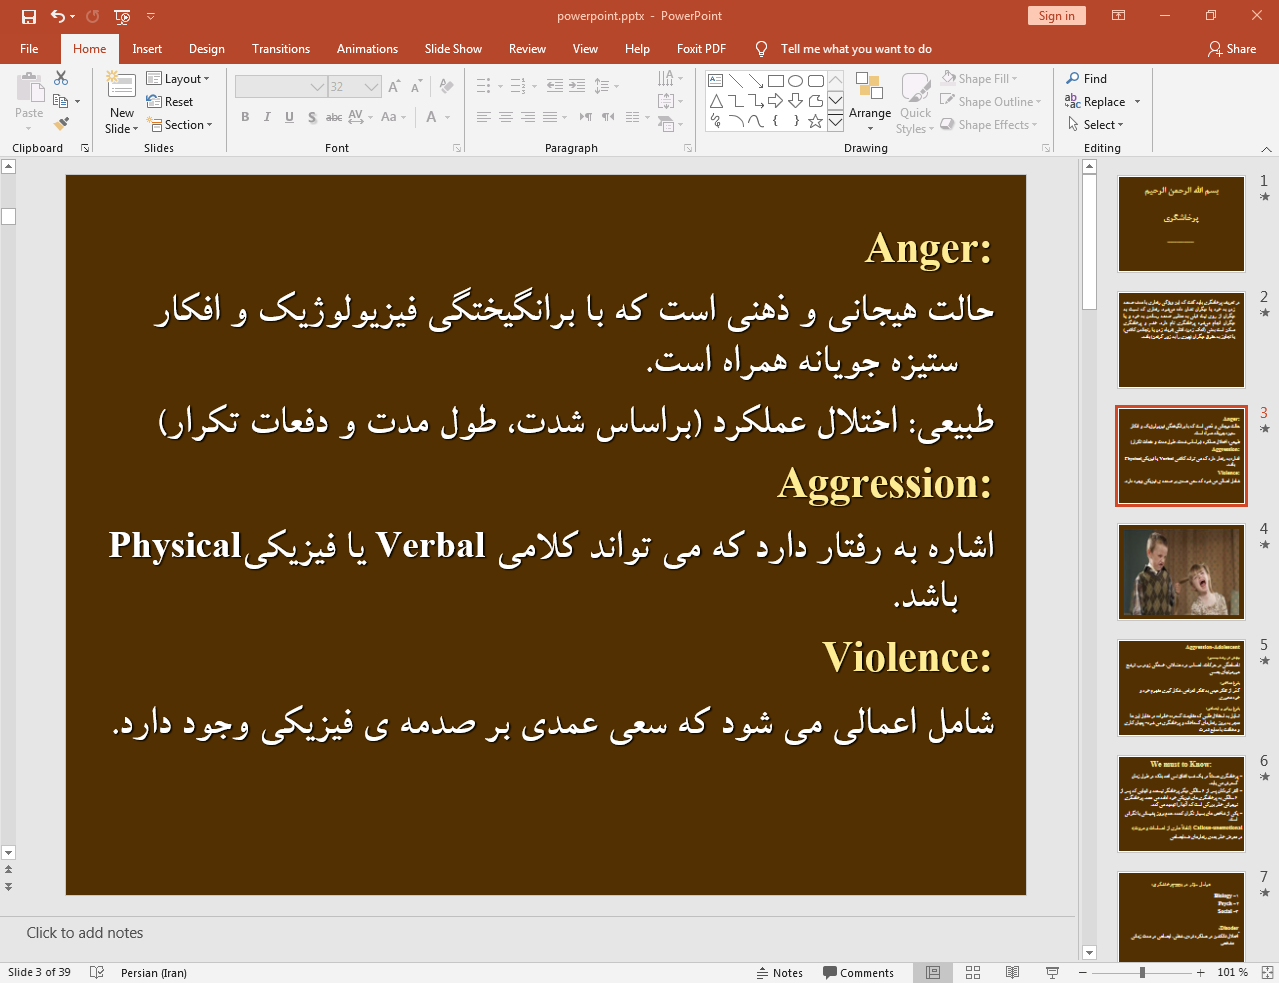
Task: Expand the Layout dropdown
Action: 178,78
